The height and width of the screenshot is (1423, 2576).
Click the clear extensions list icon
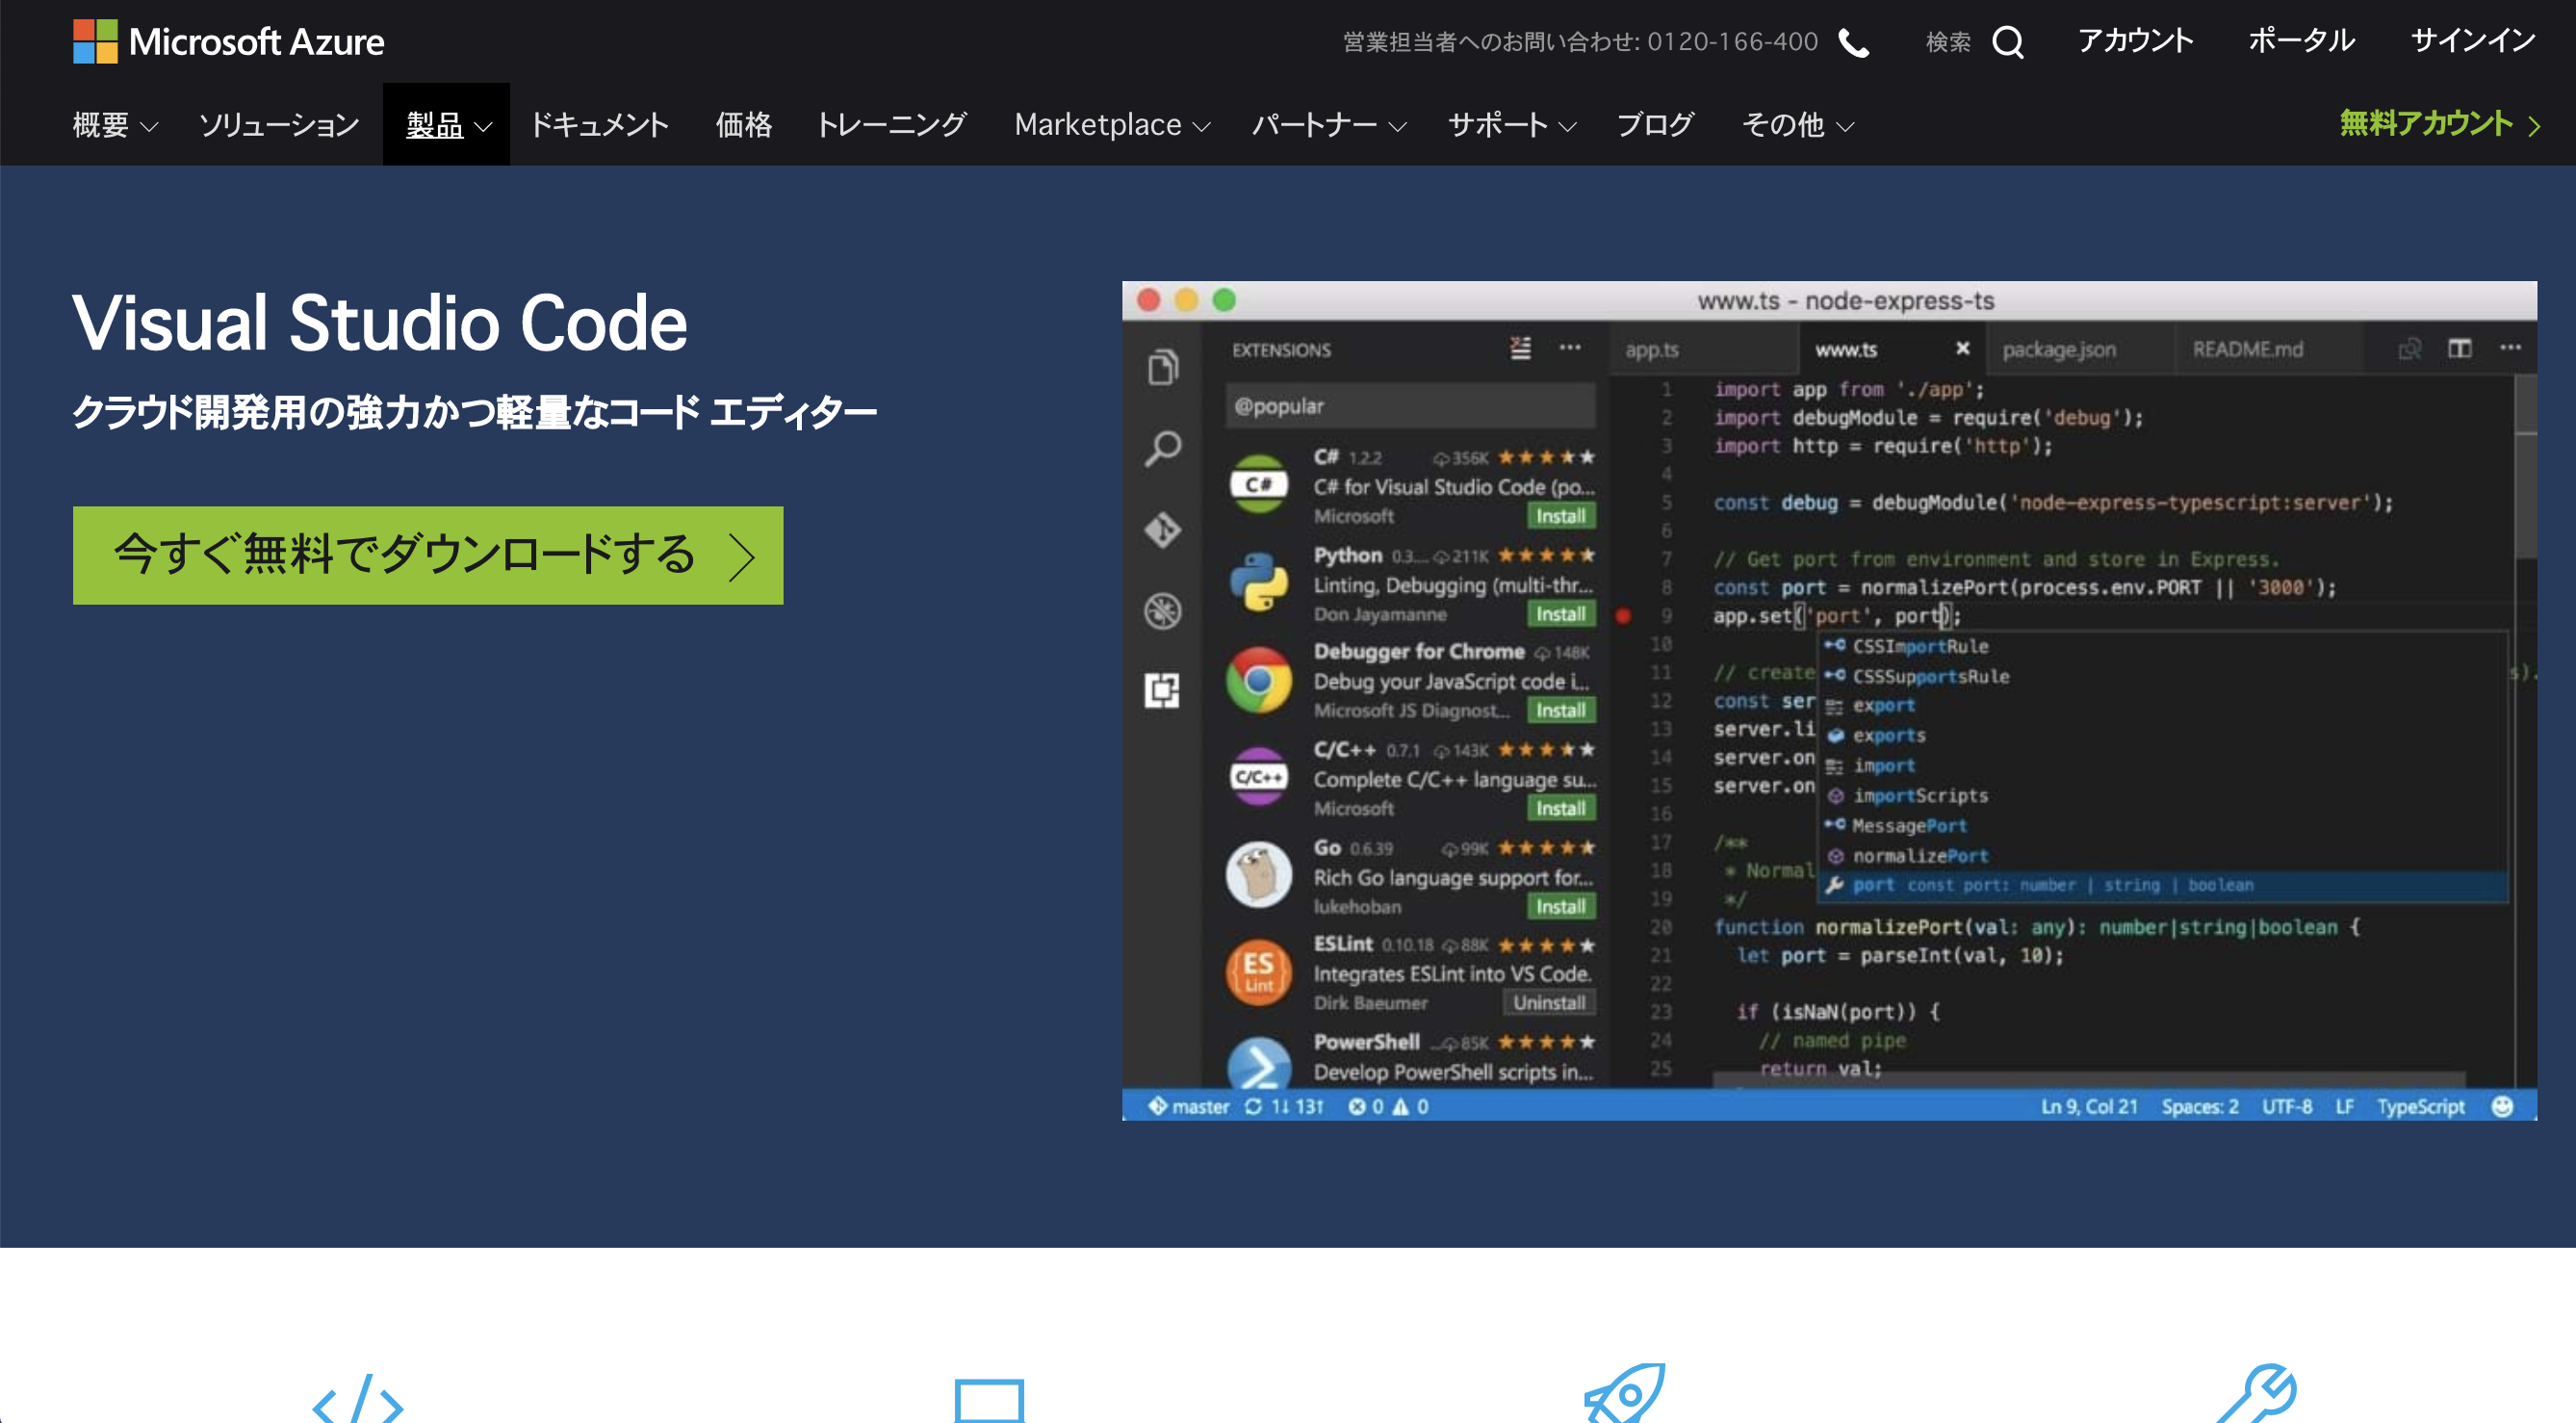pyautogui.click(x=1520, y=348)
